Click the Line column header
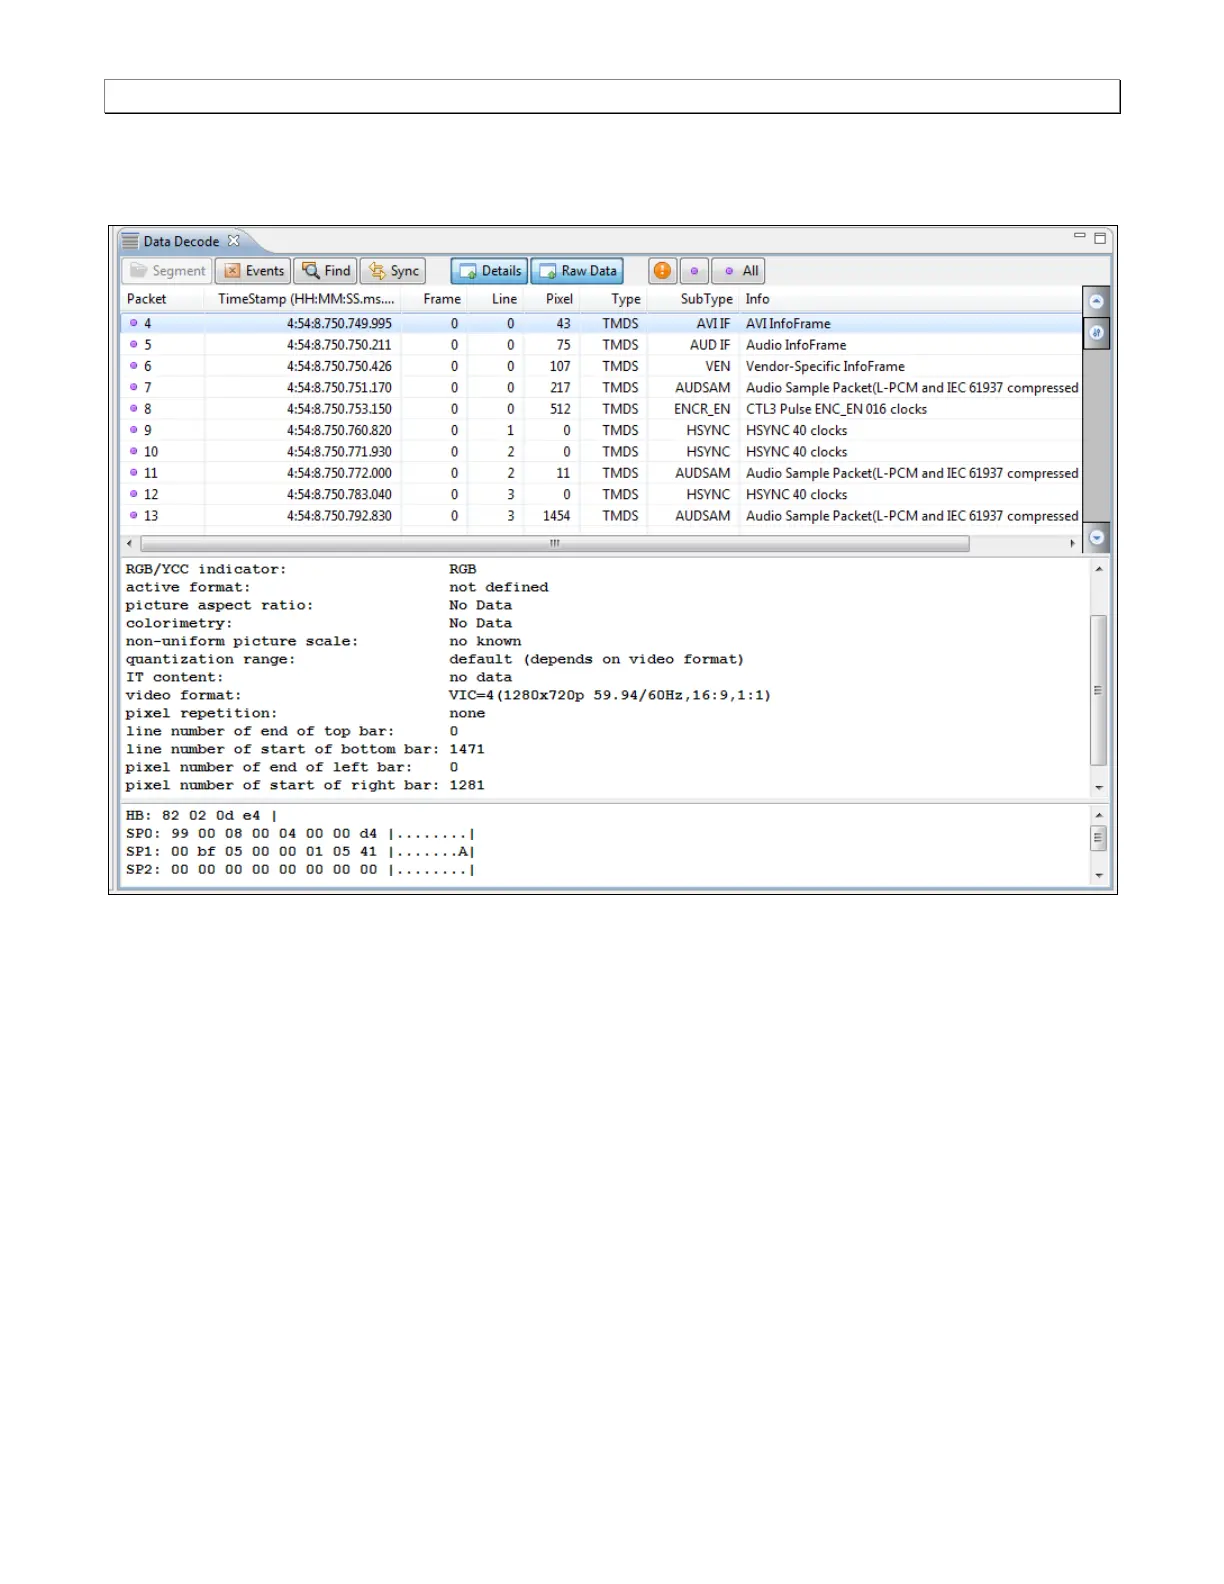The image size is (1224, 1584). [x=504, y=299]
